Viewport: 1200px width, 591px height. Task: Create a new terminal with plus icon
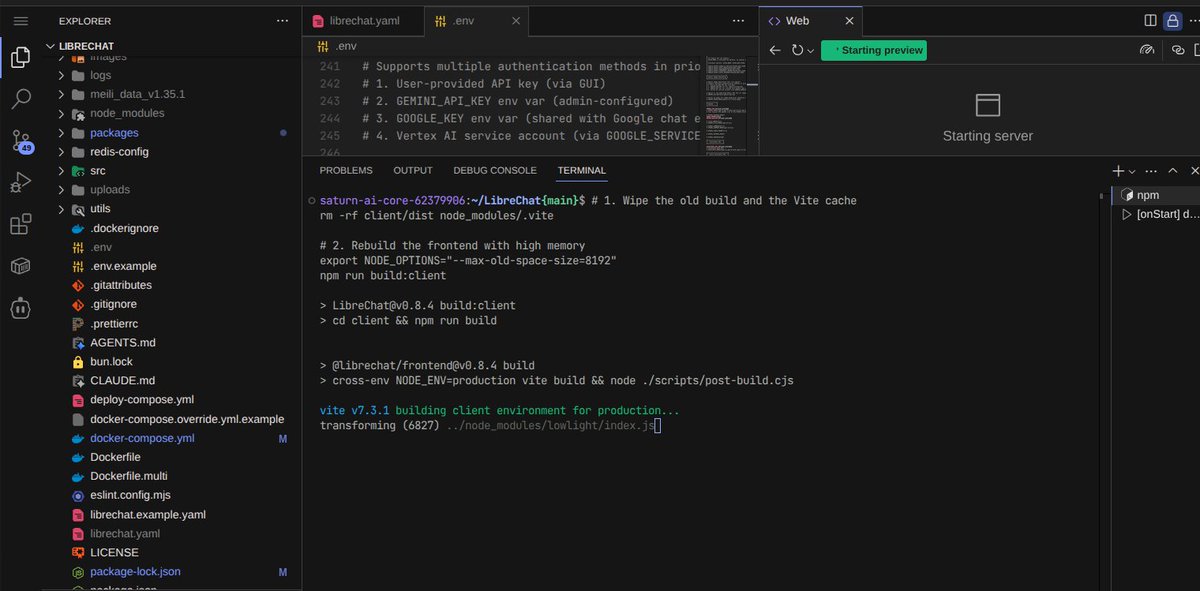tap(1119, 171)
